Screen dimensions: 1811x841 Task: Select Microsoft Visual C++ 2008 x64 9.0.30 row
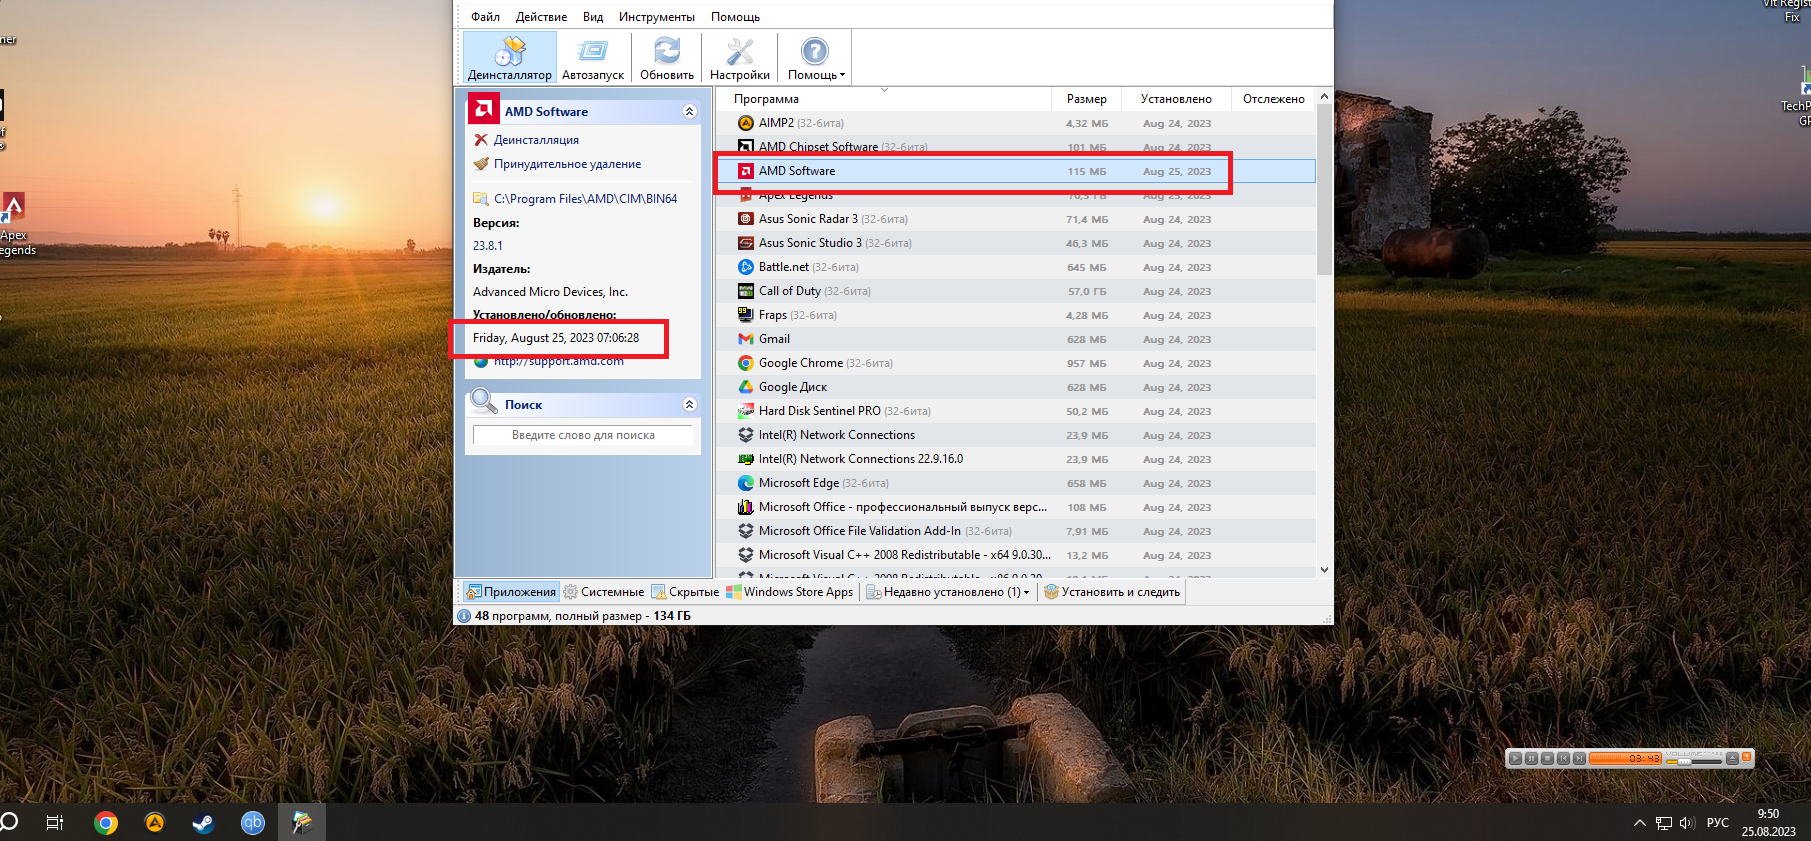tap(1015, 555)
